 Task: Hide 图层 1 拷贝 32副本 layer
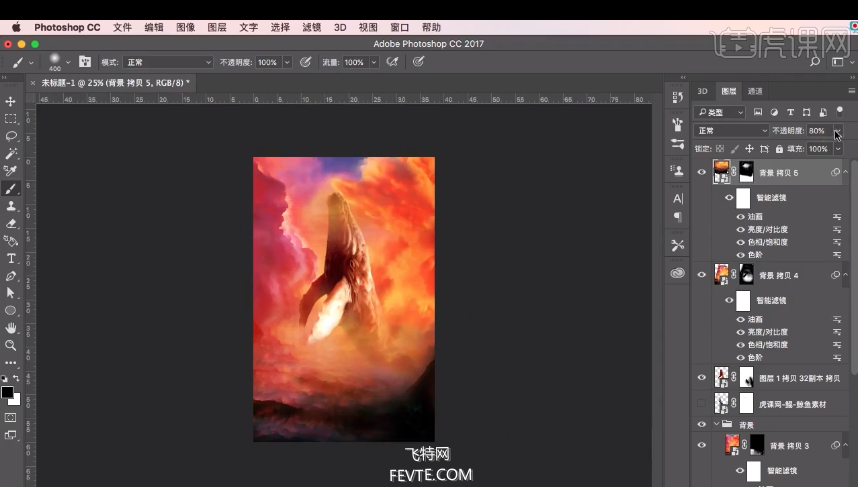point(702,378)
